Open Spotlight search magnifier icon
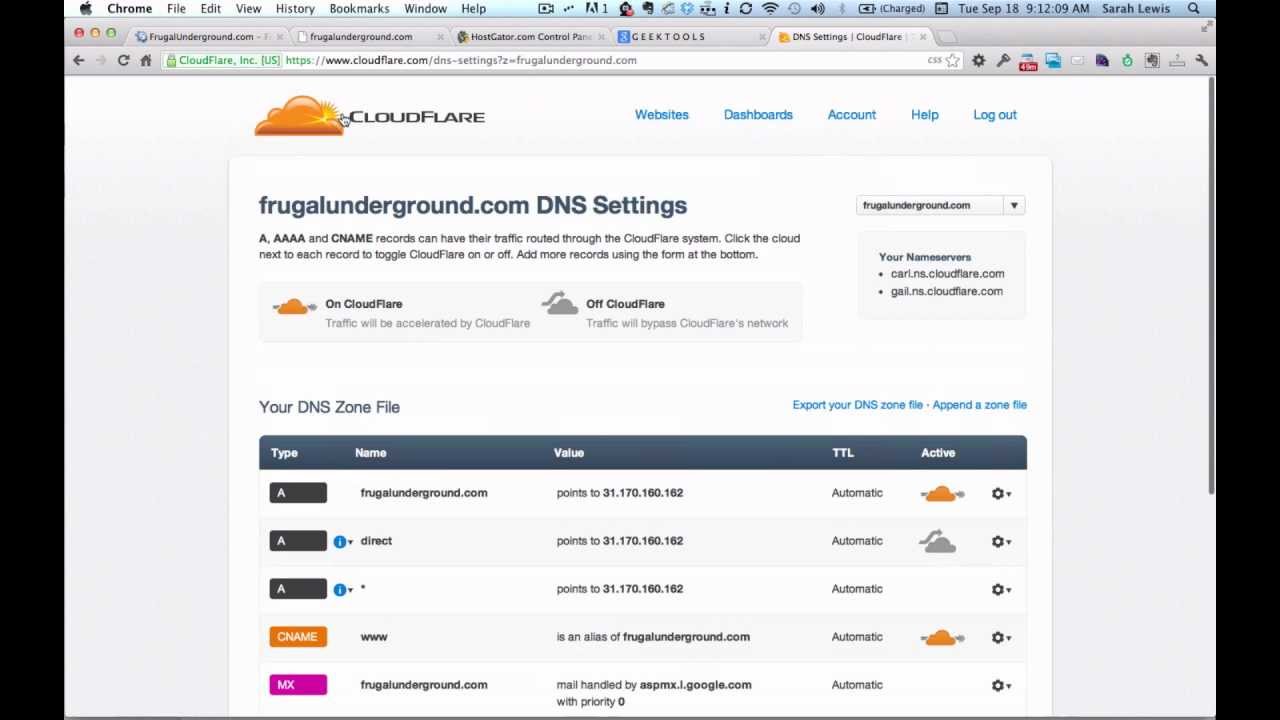Screen dimensions: 1280x720 coord(1194,9)
